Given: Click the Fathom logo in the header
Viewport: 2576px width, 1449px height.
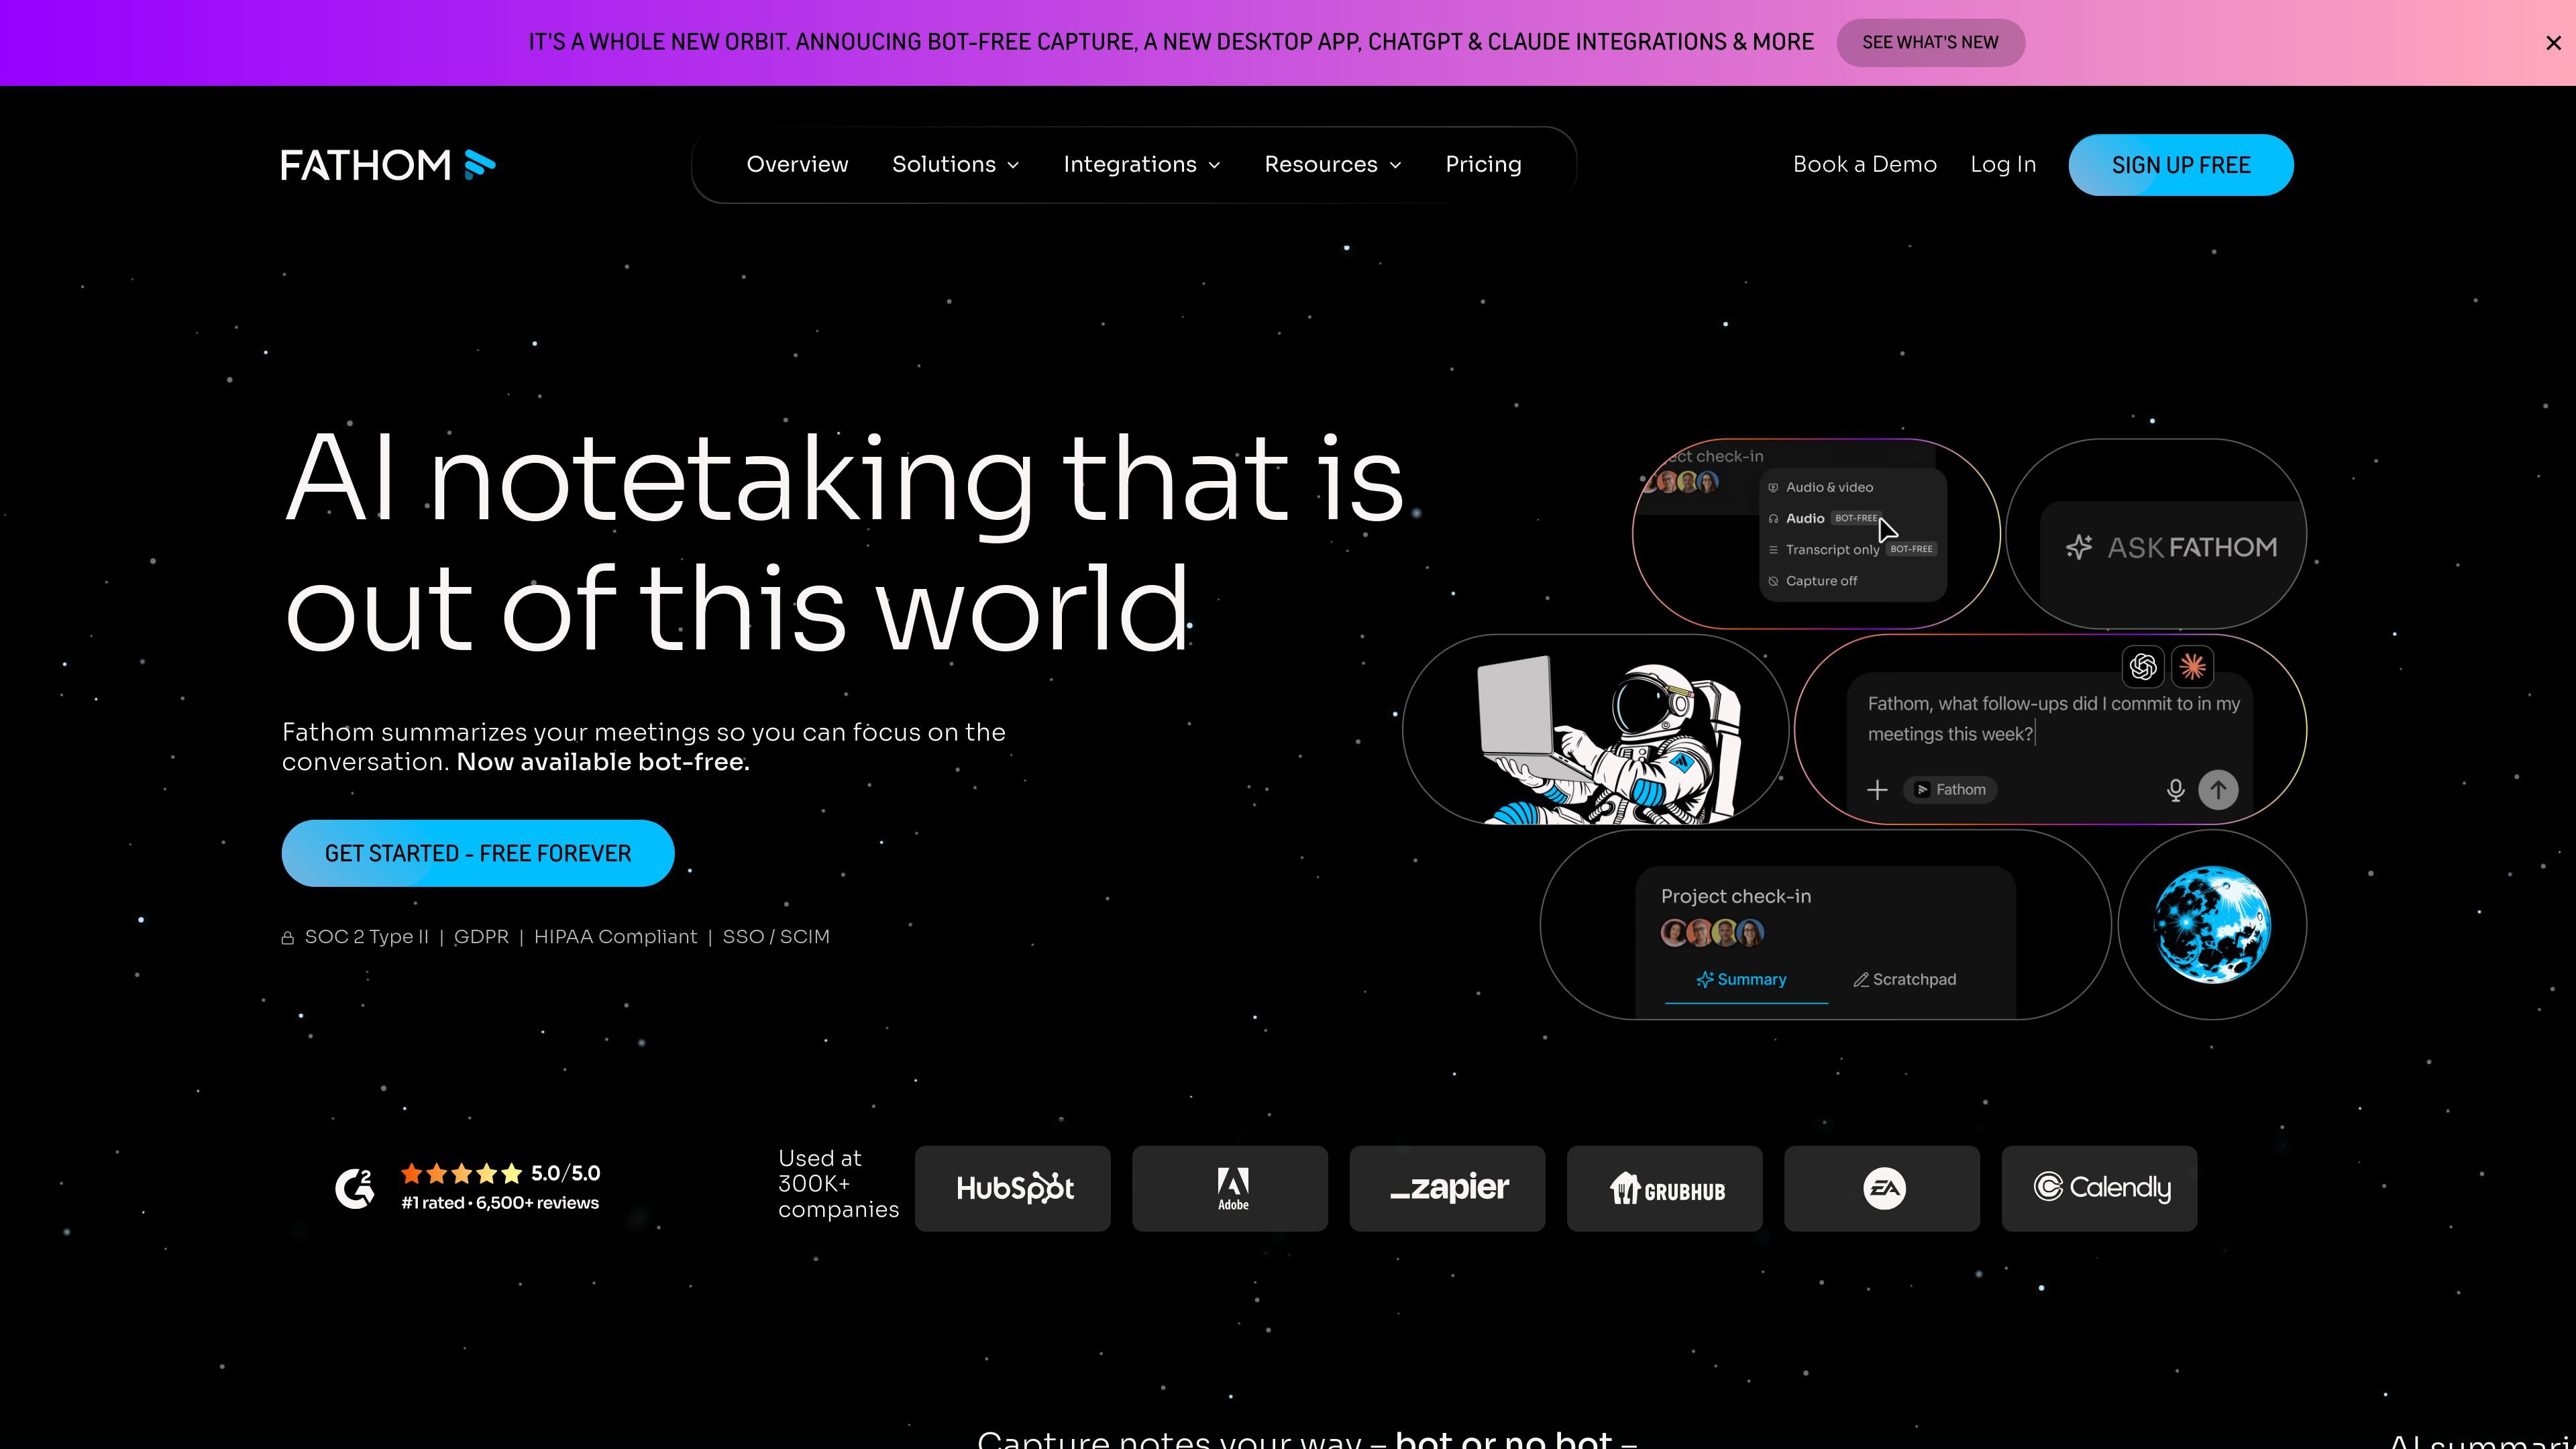Looking at the screenshot, I should [x=388, y=165].
